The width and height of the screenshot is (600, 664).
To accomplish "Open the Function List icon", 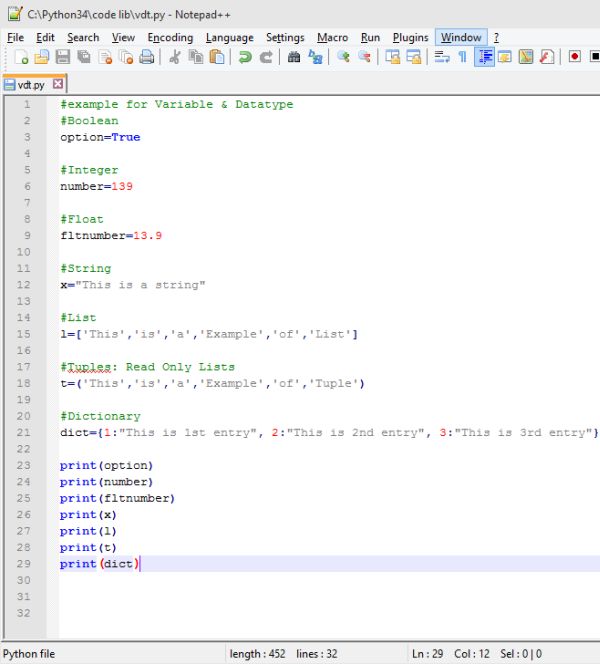I will pyautogui.click(x=547, y=56).
